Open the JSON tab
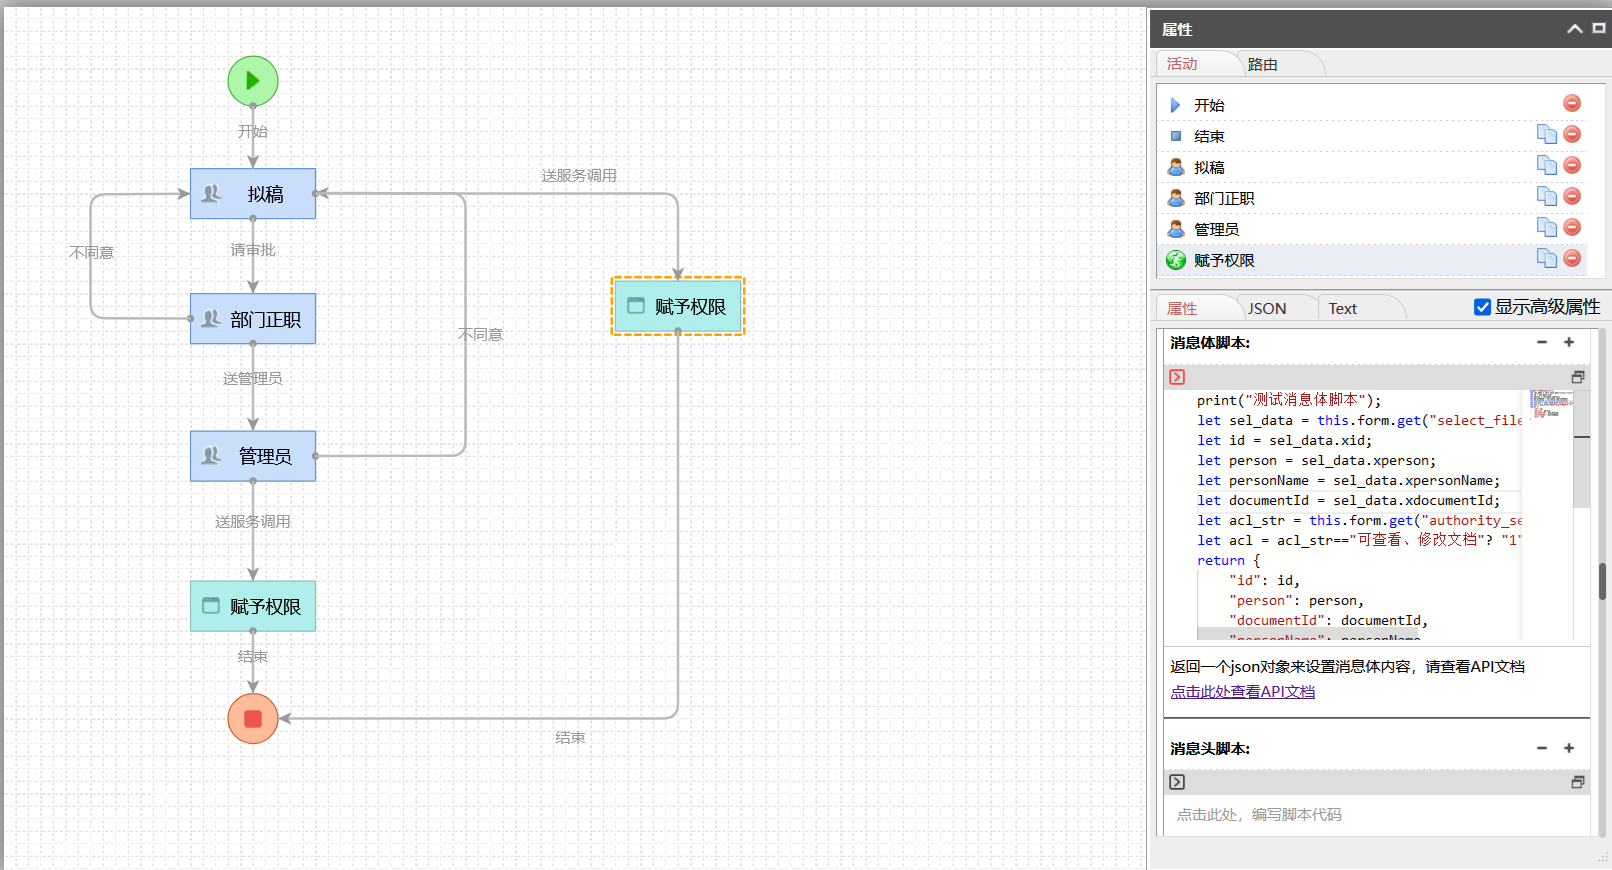Viewport: 1612px width, 870px height. point(1267,309)
